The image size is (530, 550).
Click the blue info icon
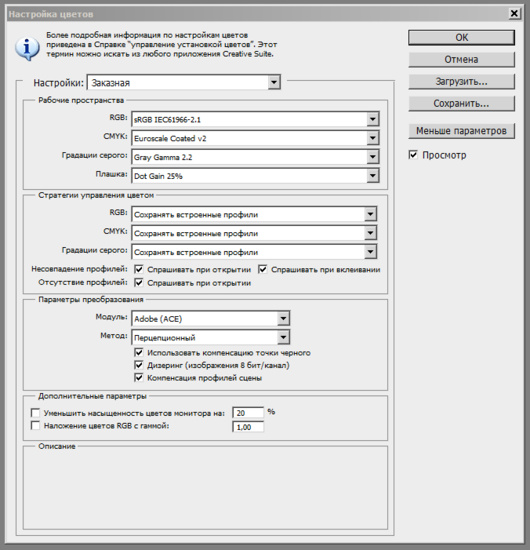(x=27, y=48)
